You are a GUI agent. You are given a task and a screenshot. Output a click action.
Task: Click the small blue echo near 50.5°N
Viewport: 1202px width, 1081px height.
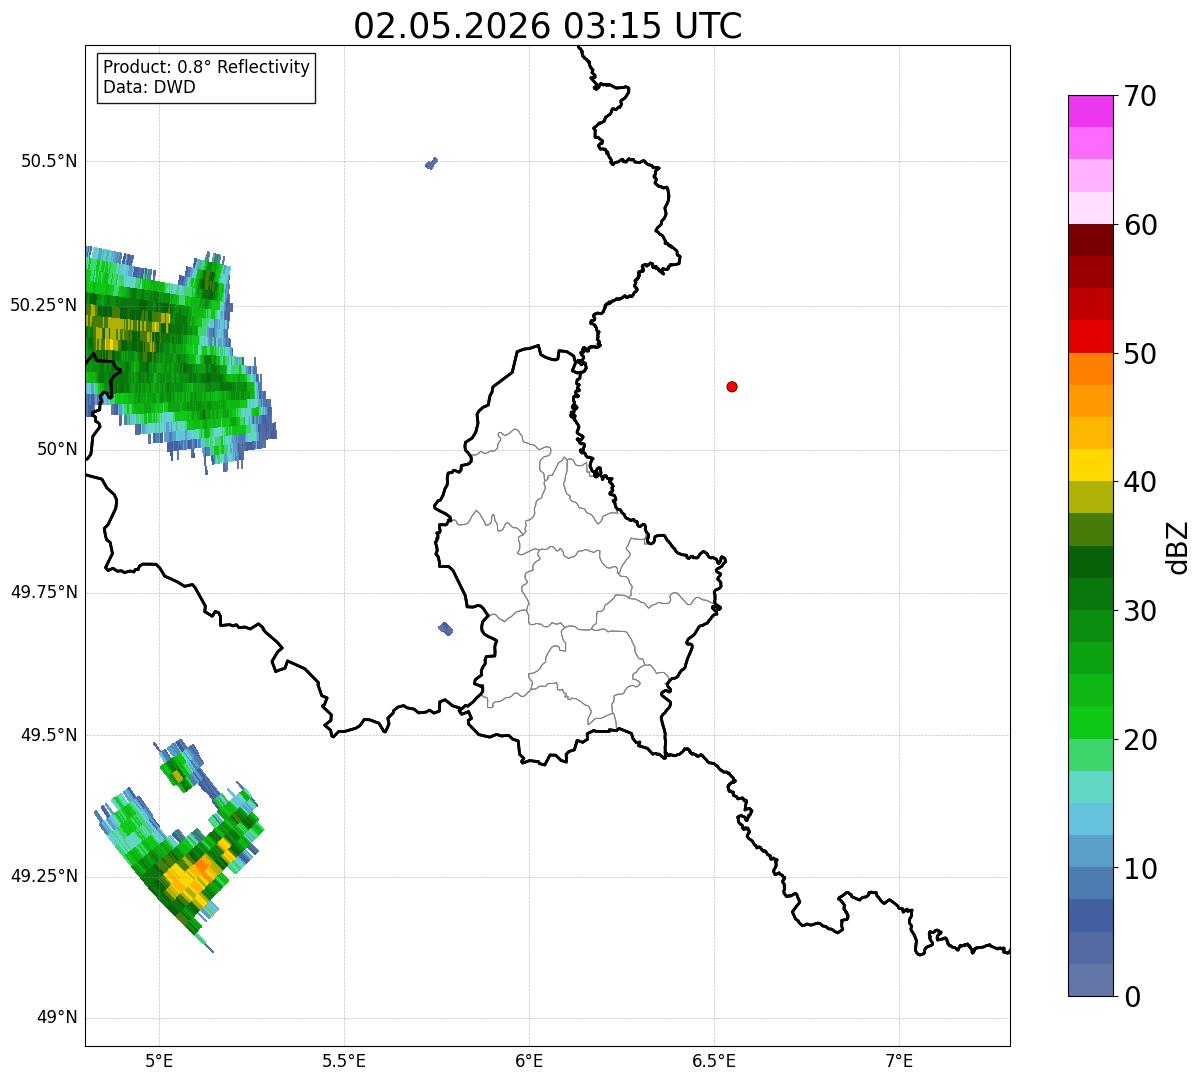click(x=431, y=163)
